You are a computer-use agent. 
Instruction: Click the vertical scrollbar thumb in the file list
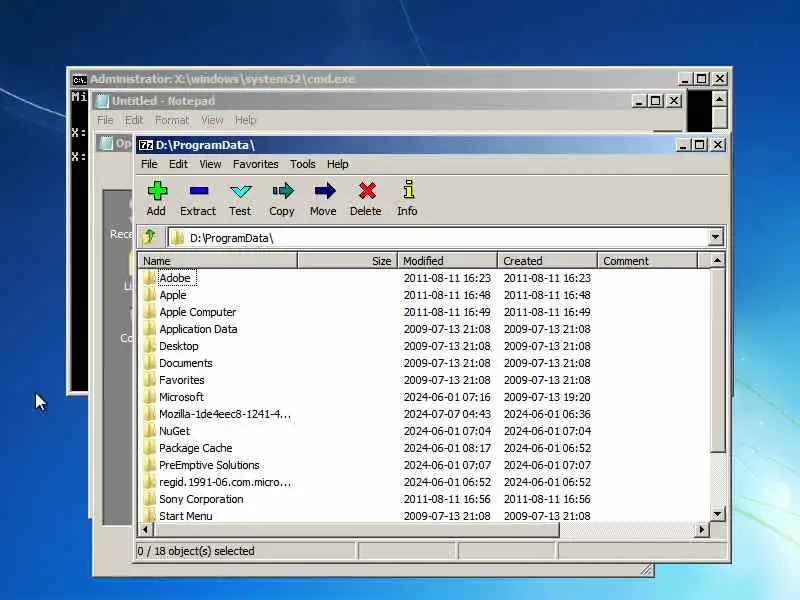coord(717,360)
